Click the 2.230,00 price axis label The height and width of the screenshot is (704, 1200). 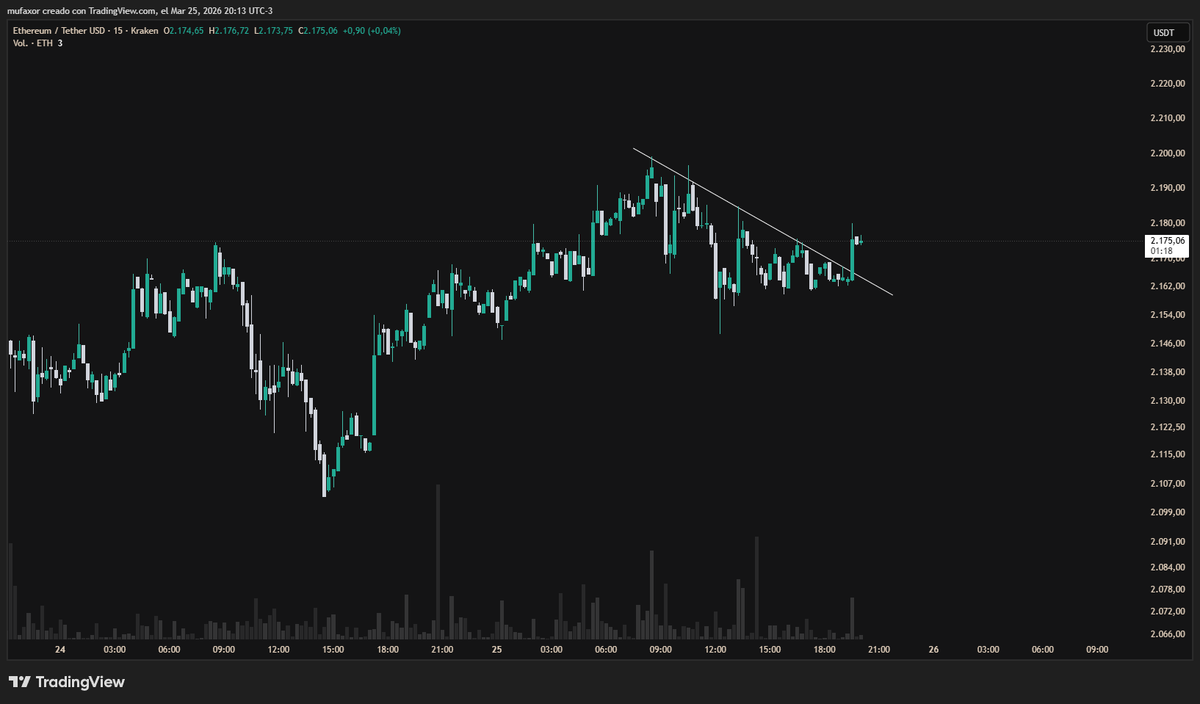[1167, 50]
